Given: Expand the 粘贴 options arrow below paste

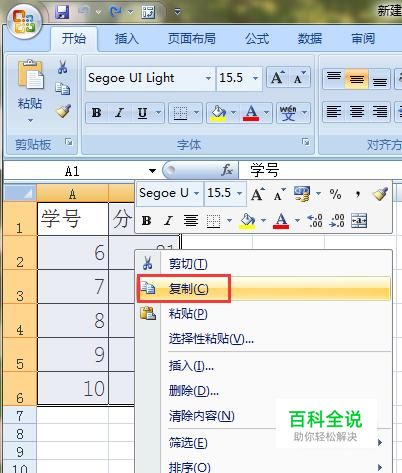Looking at the screenshot, I should click(x=30, y=120).
